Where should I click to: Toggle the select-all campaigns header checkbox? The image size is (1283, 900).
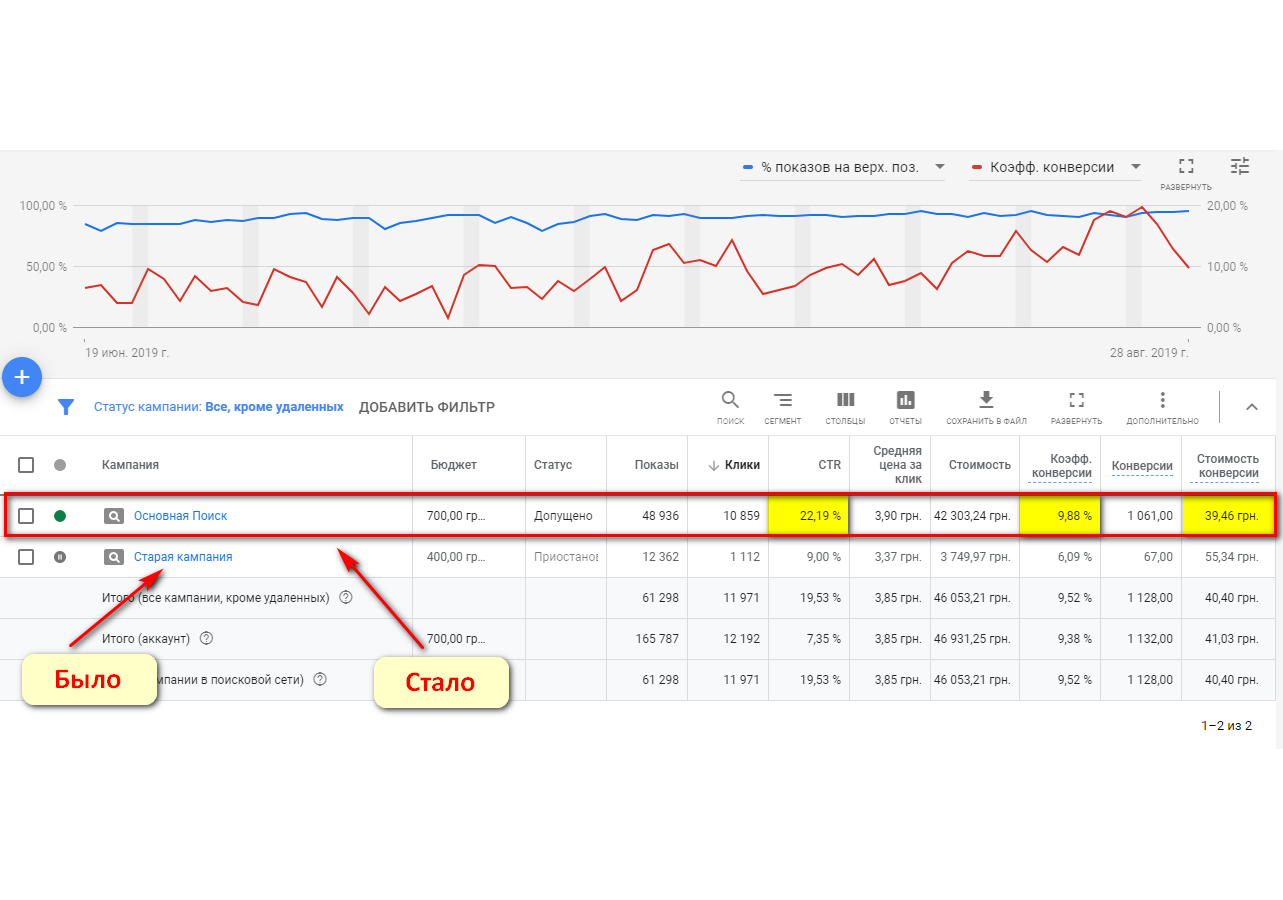(x=26, y=465)
